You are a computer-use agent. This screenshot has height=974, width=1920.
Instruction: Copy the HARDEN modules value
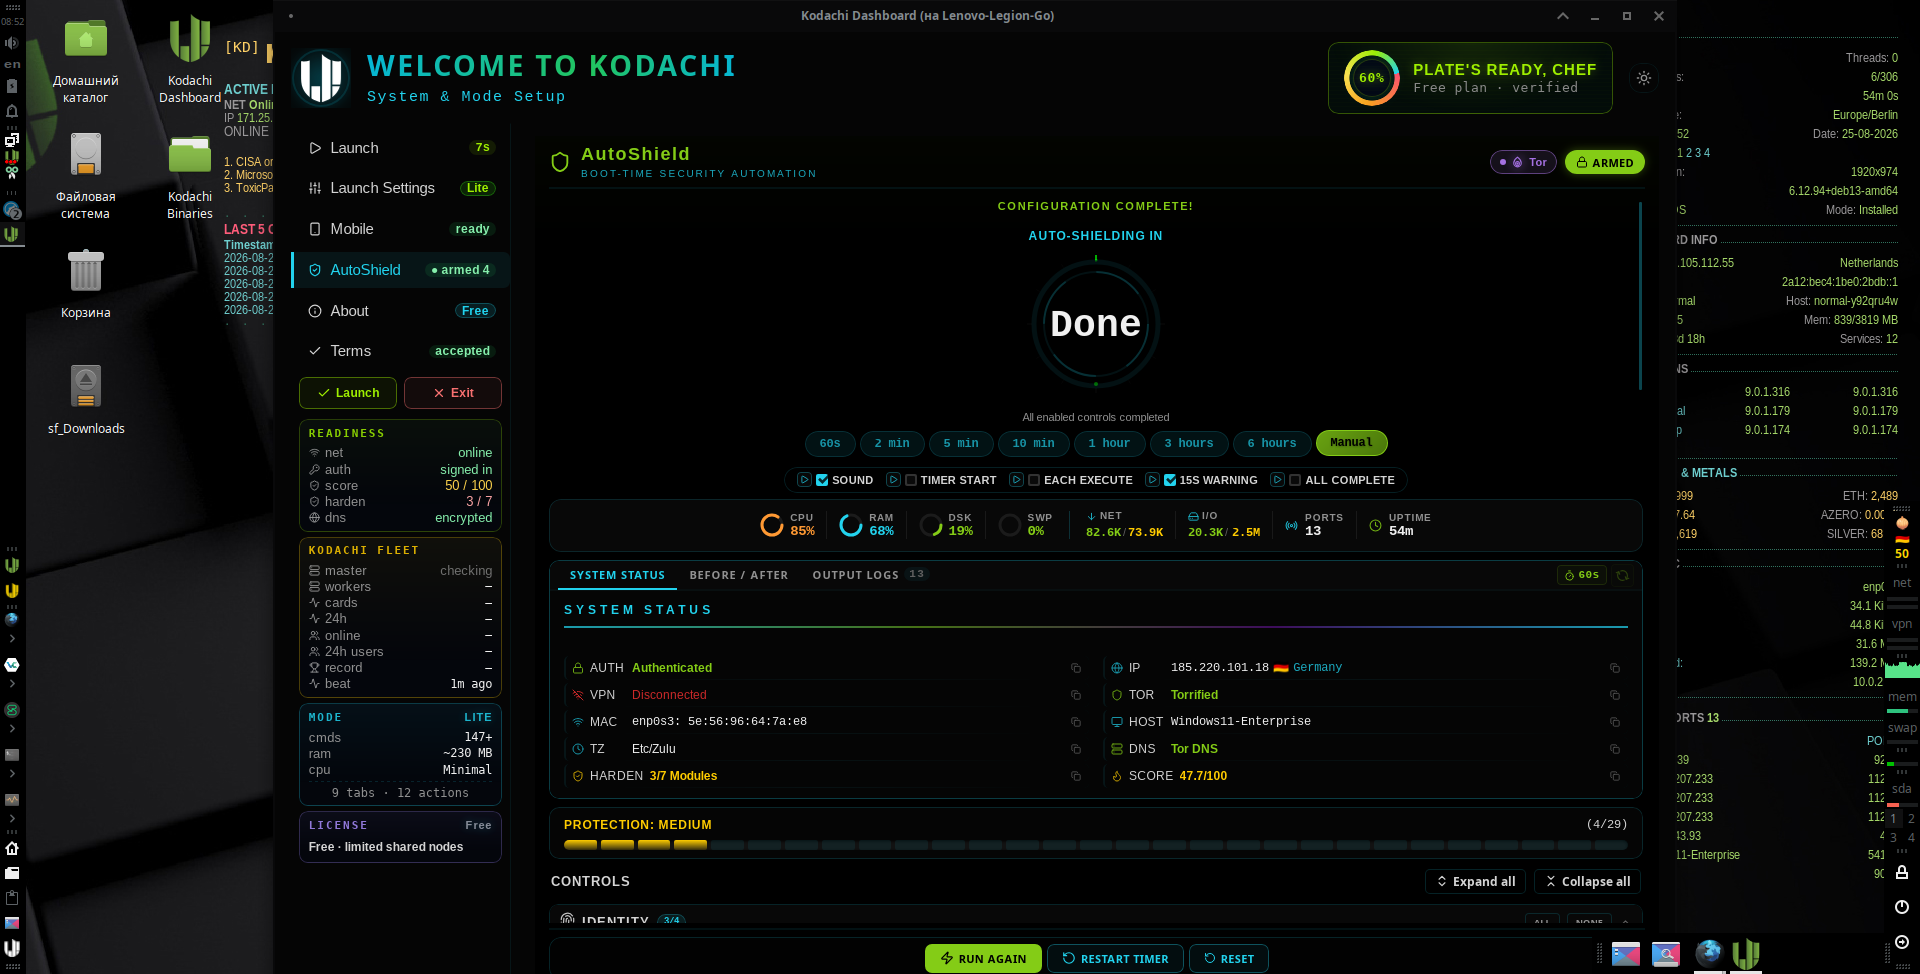pyautogui.click(x=1076, y=776)
